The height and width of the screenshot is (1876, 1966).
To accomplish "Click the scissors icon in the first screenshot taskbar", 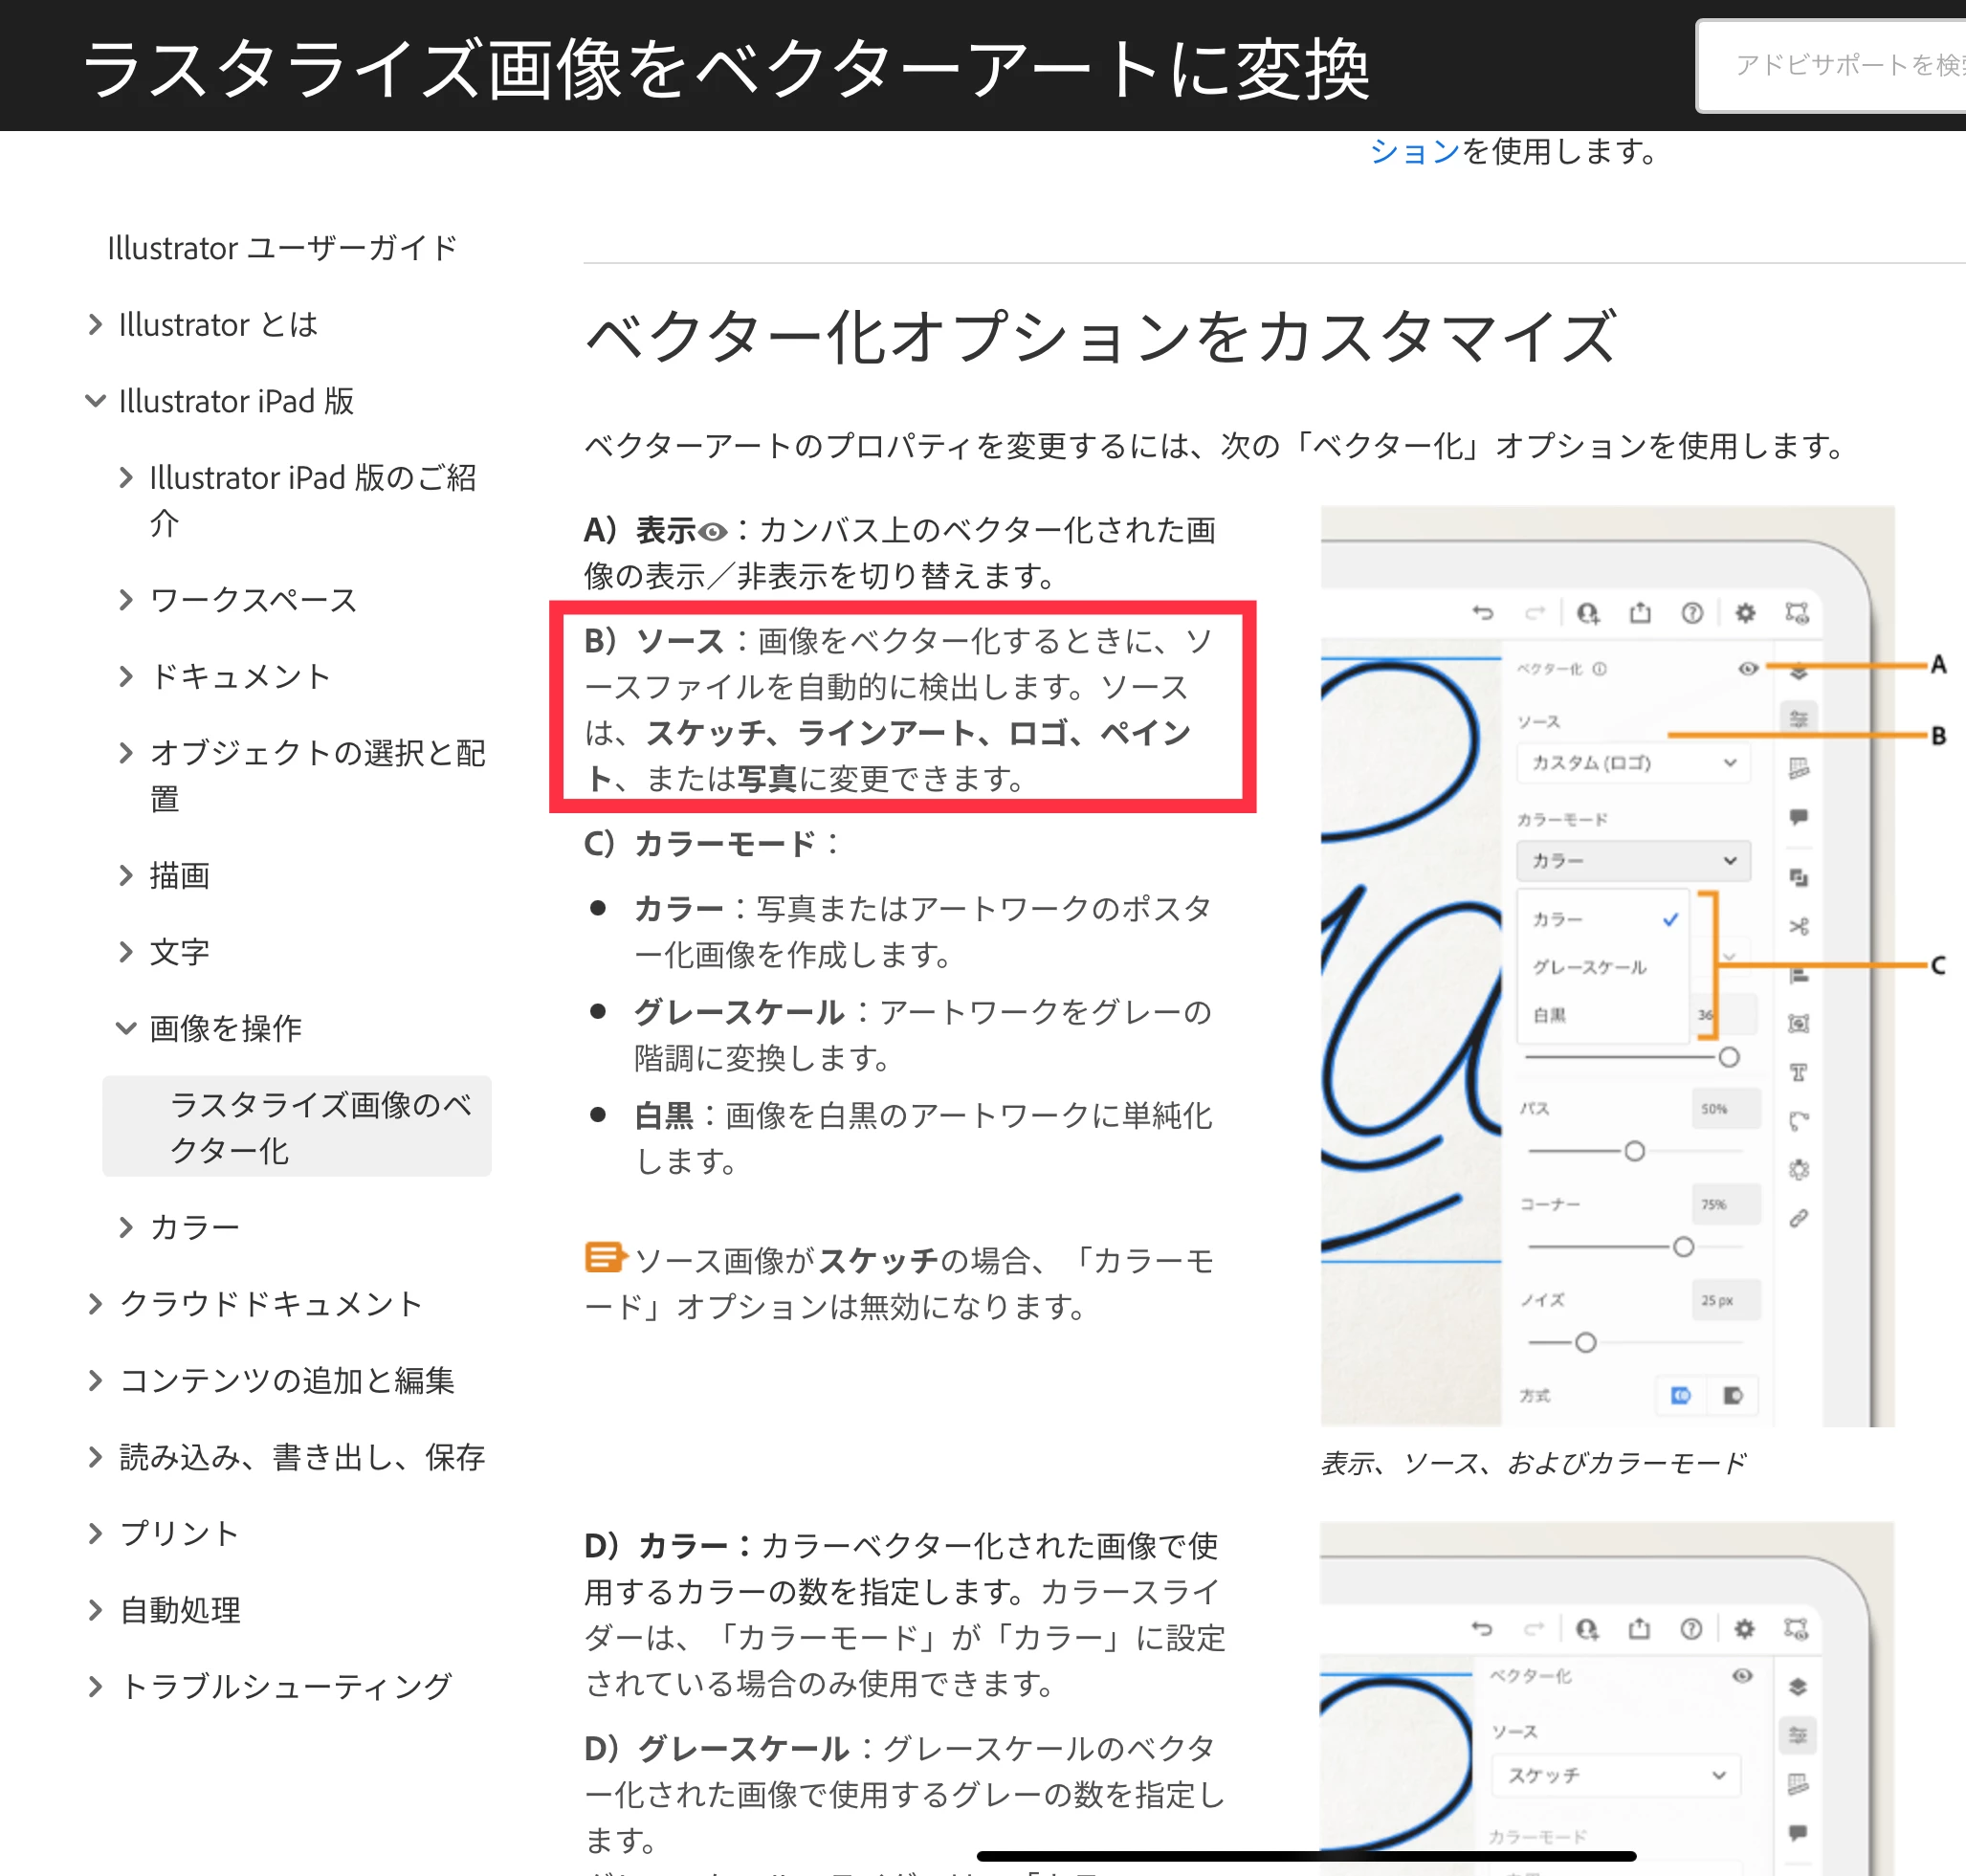I will tap(1798, 926).
